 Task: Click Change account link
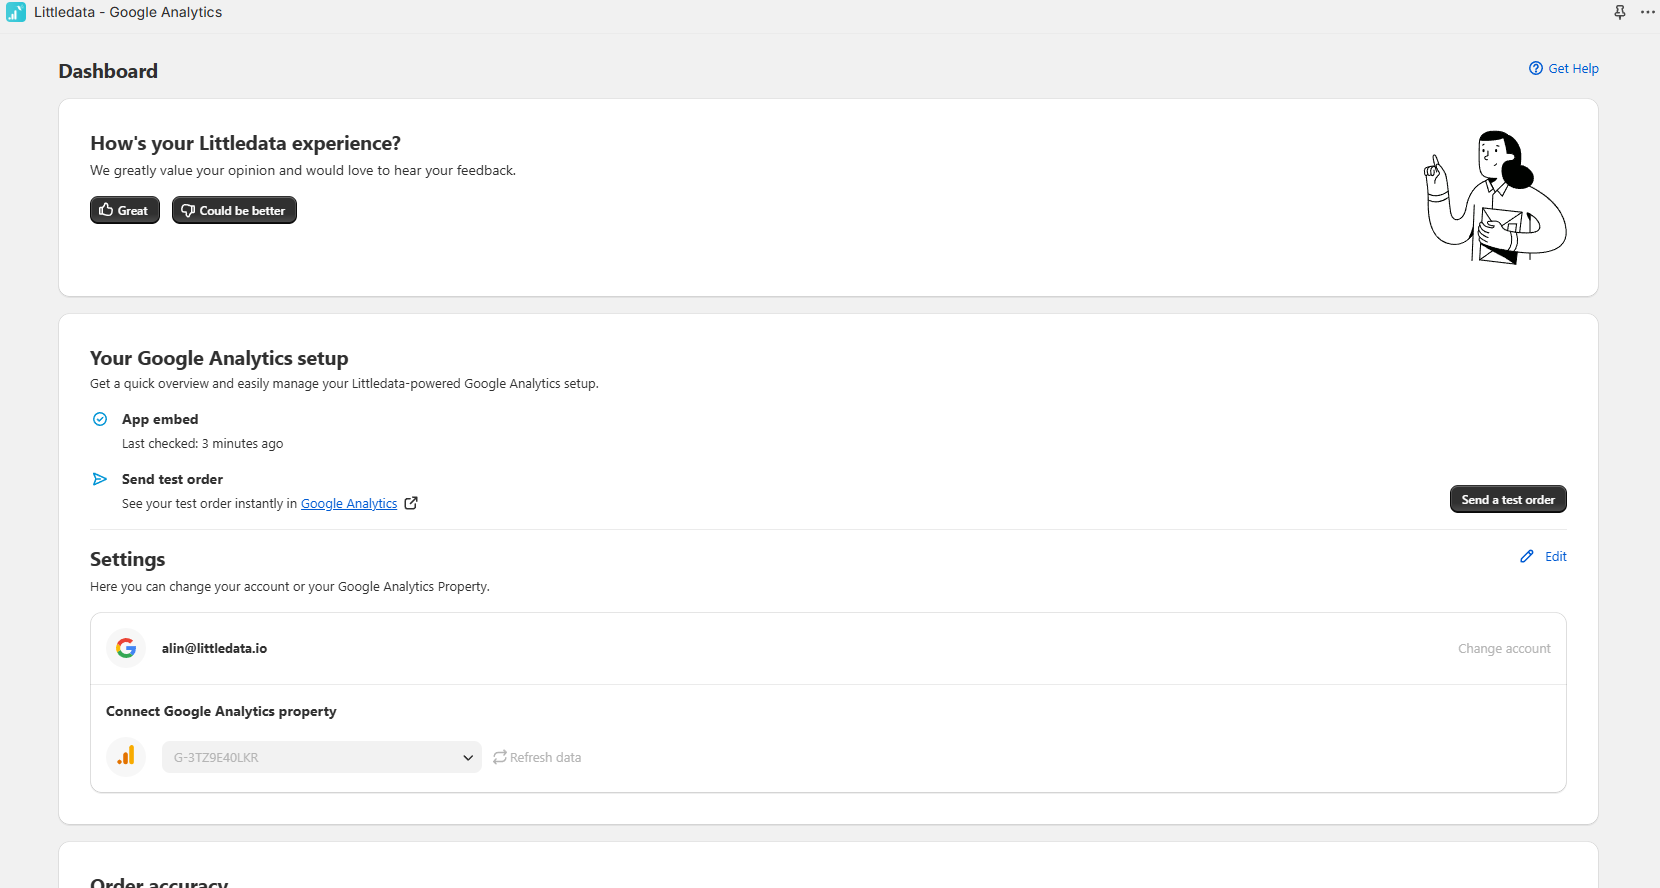coord(1504,648)
